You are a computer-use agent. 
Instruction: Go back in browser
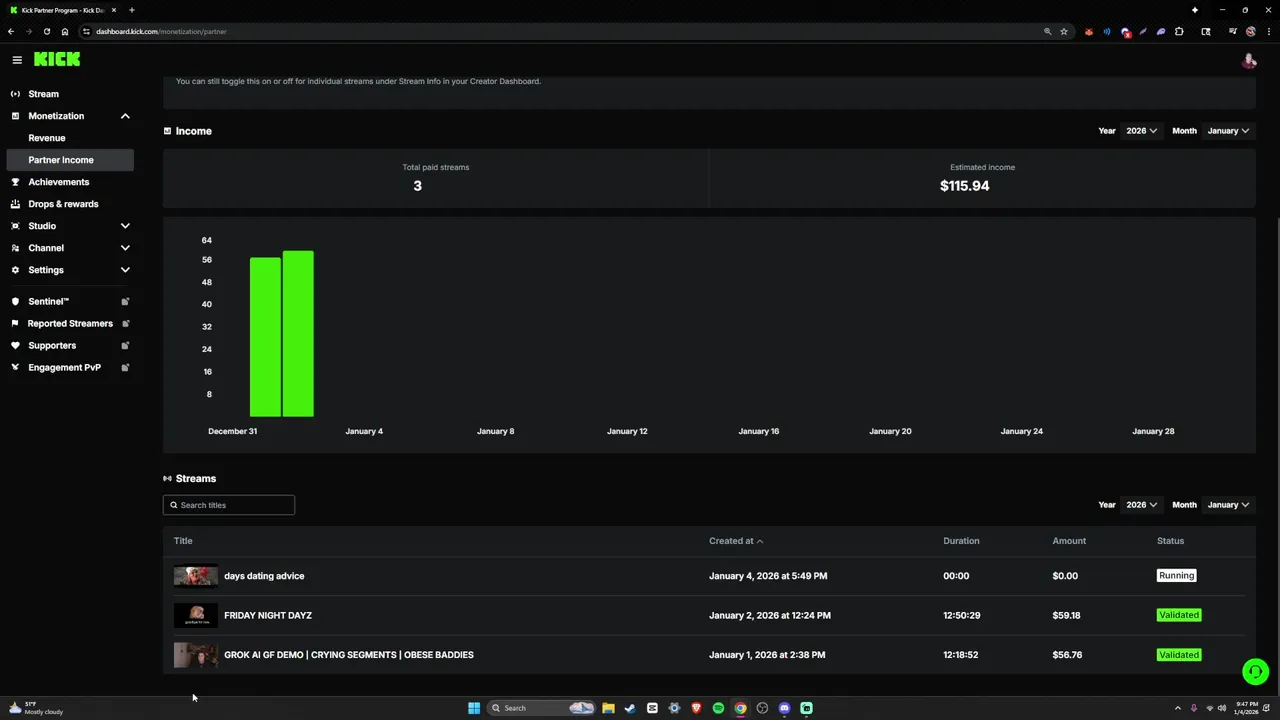(11, 31)
